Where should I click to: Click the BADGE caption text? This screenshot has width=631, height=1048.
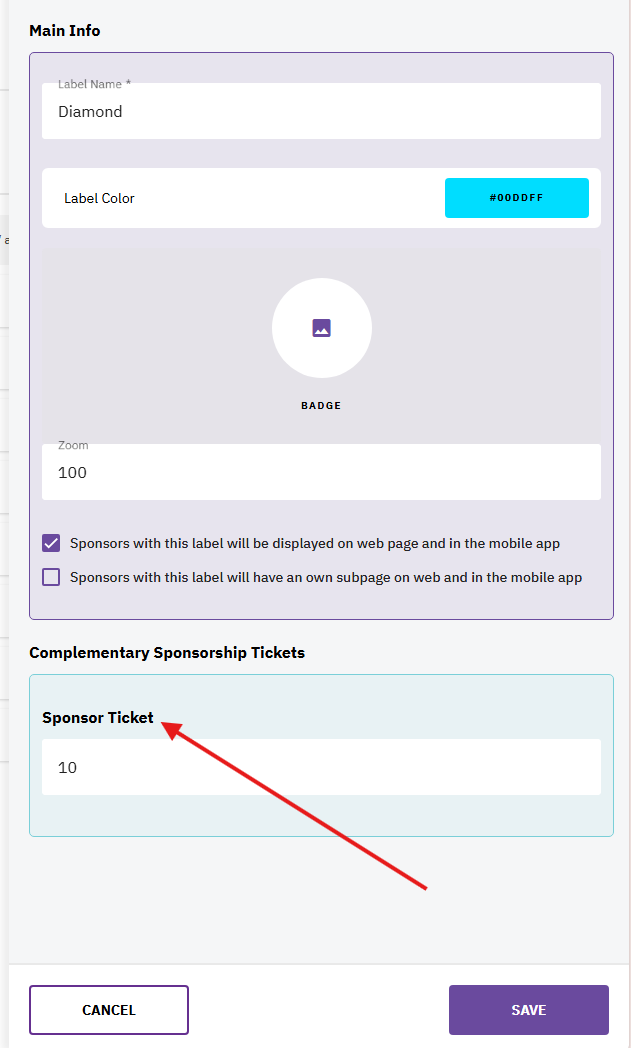coord(321,406)
